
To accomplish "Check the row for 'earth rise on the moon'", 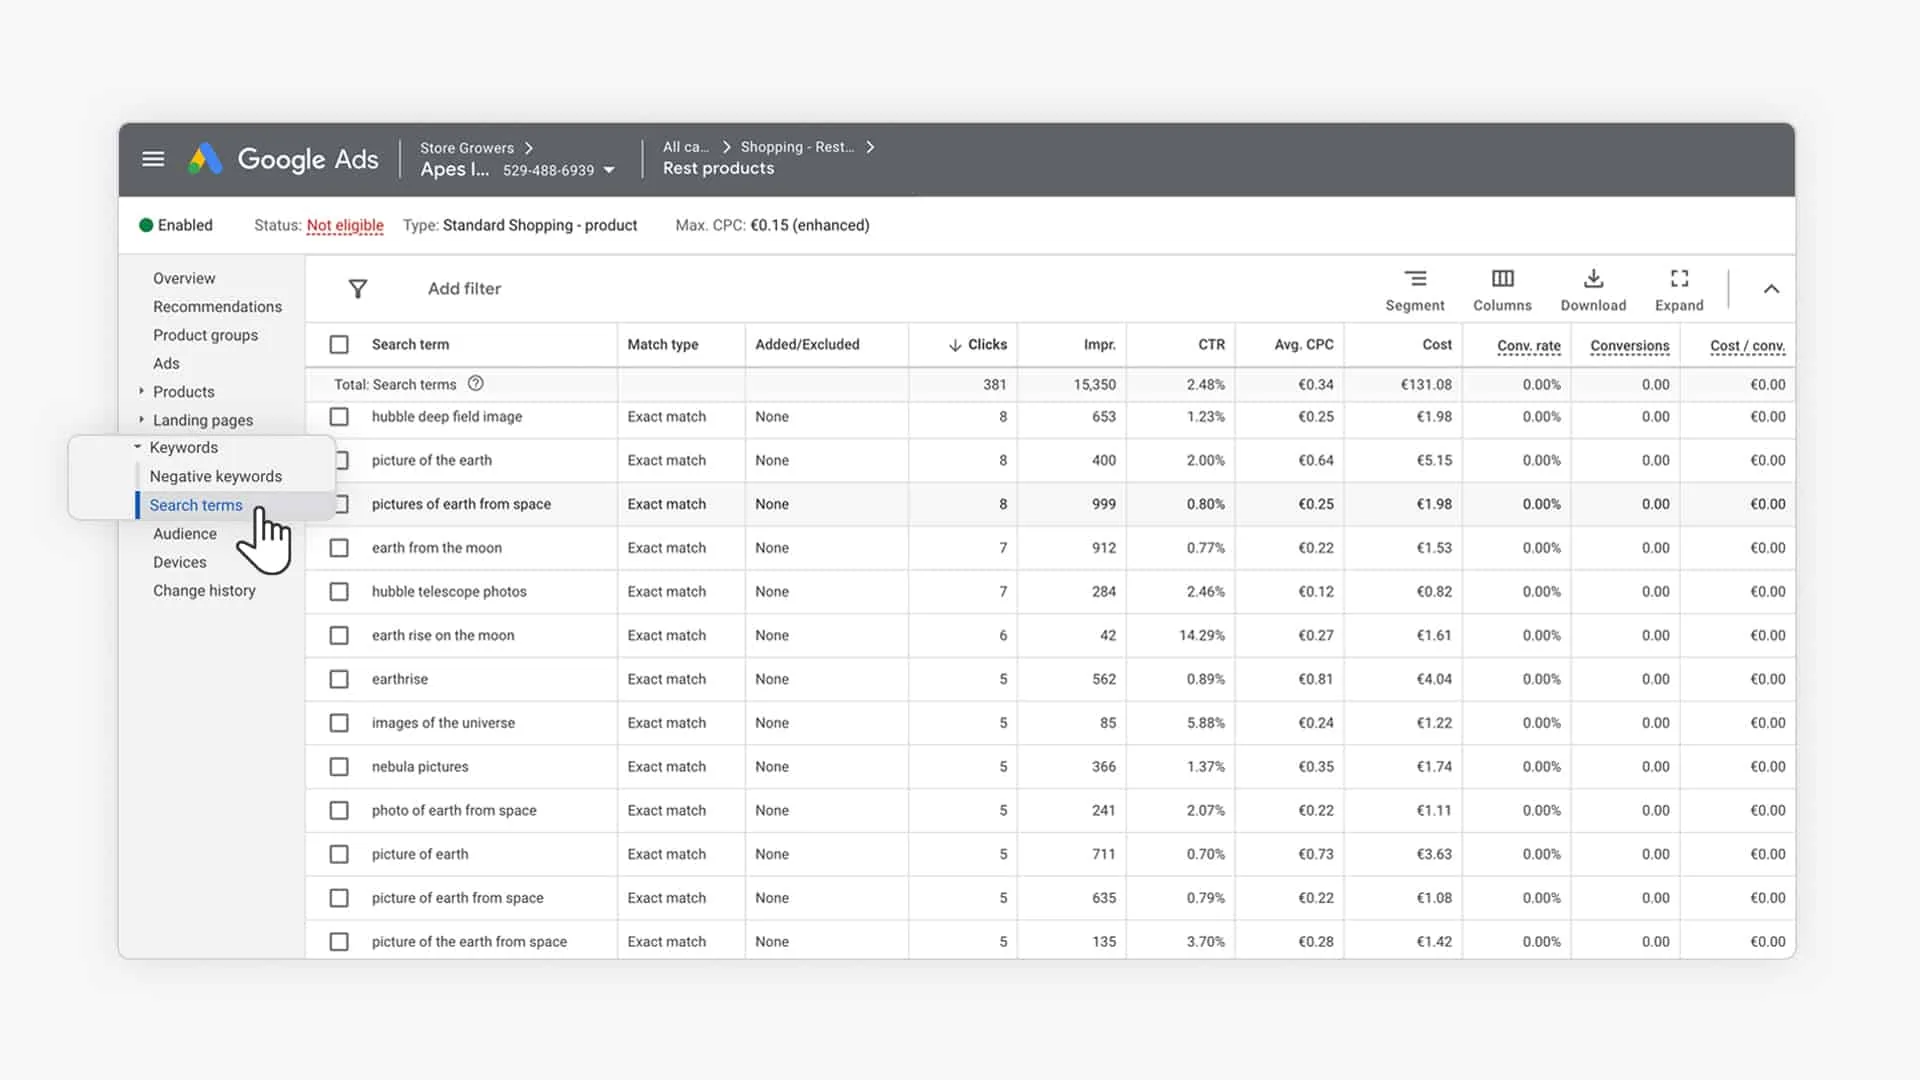I will coord(339,635).
